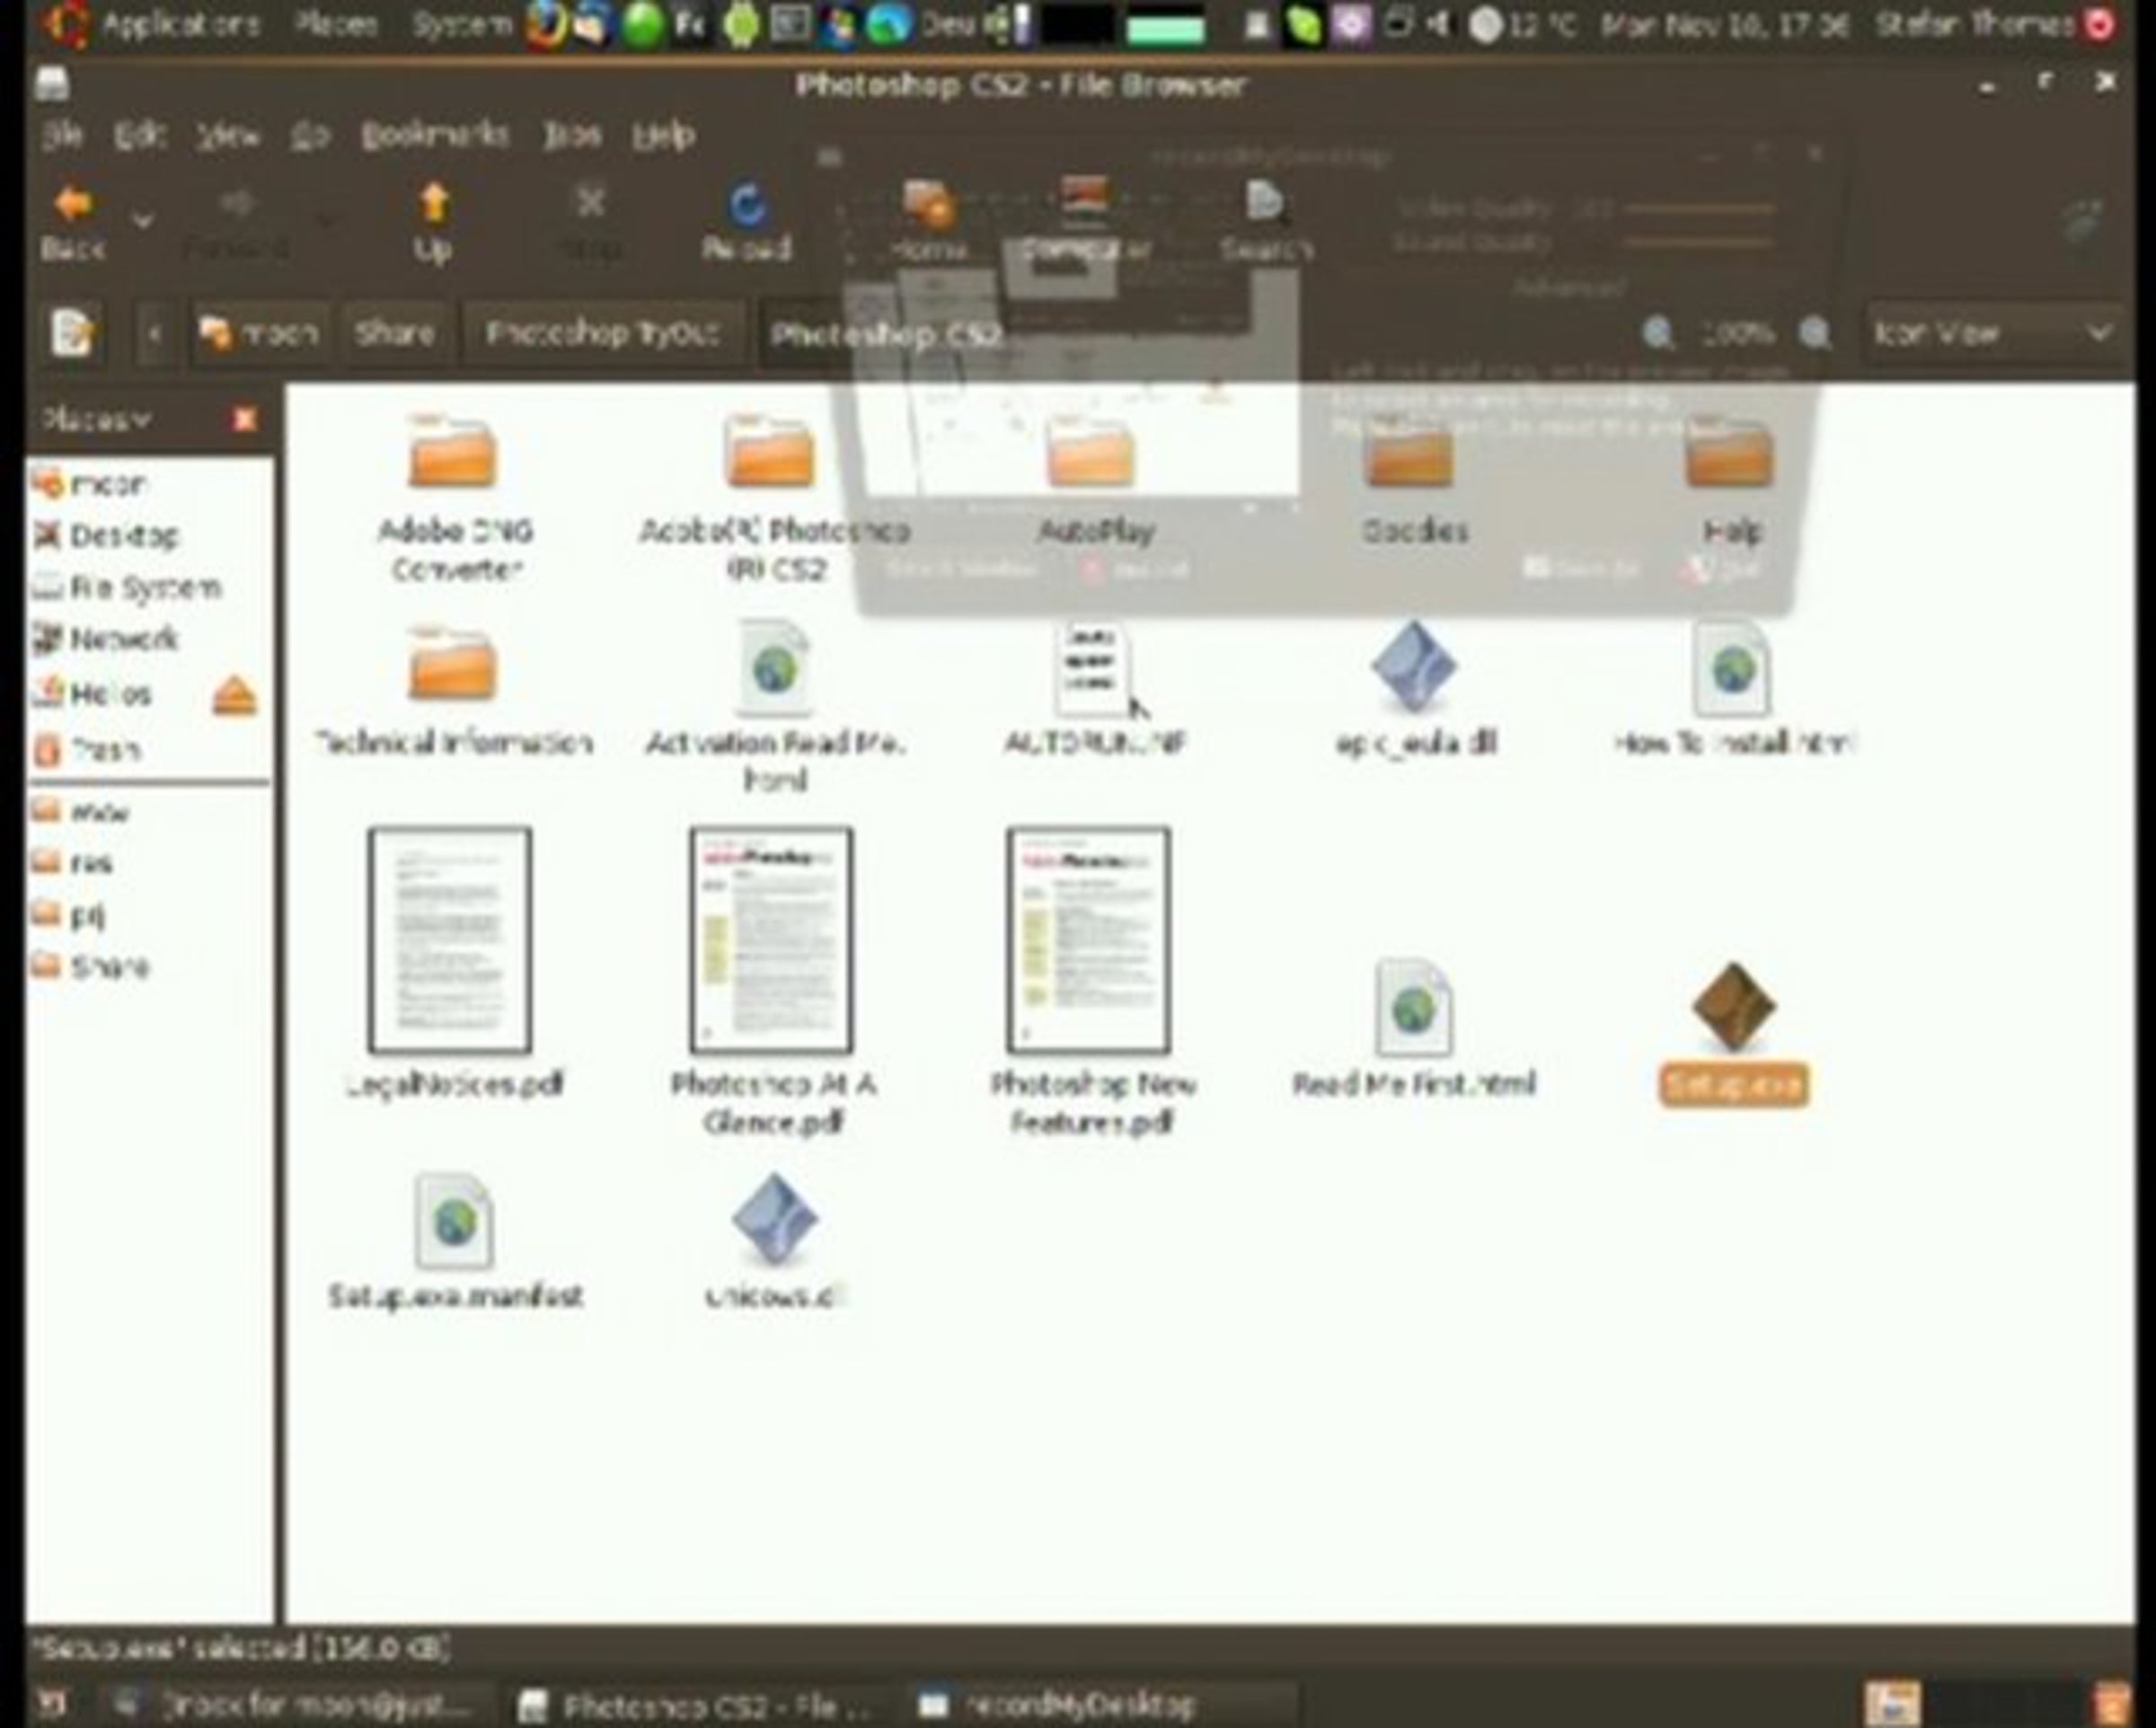Open the Places menu in the top panel
2156x1728 pixels.
click(336, 24)
